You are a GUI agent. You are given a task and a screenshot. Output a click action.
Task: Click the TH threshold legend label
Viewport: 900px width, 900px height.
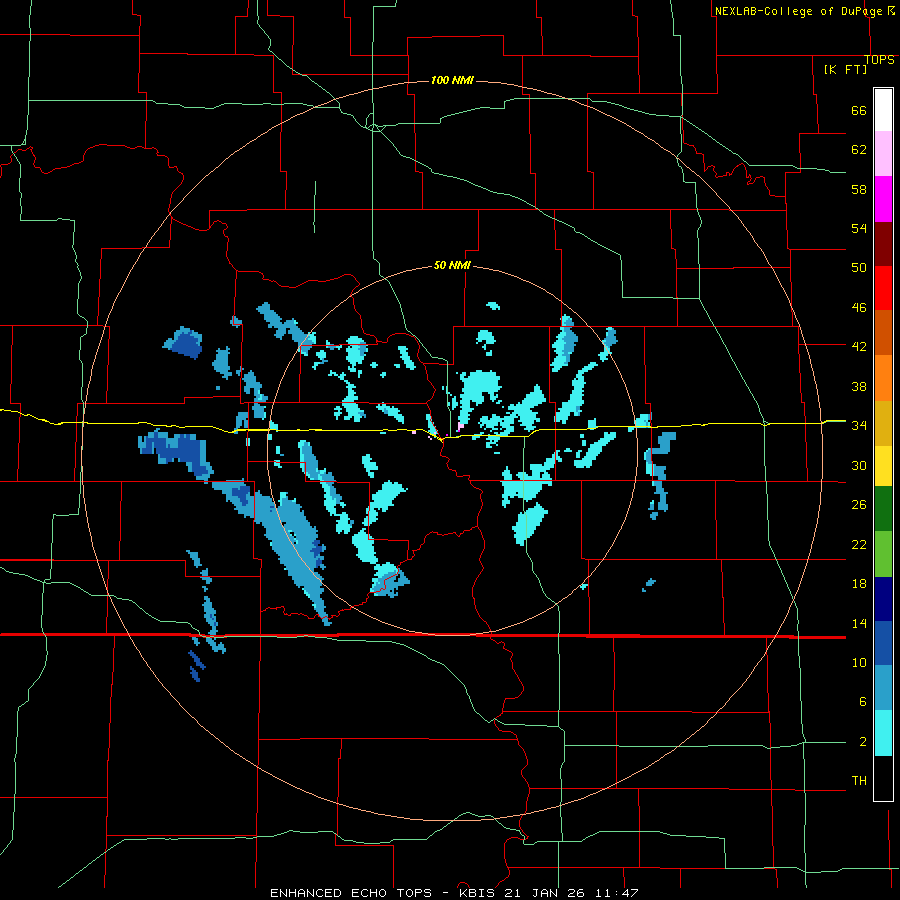[x=859, y=781]
